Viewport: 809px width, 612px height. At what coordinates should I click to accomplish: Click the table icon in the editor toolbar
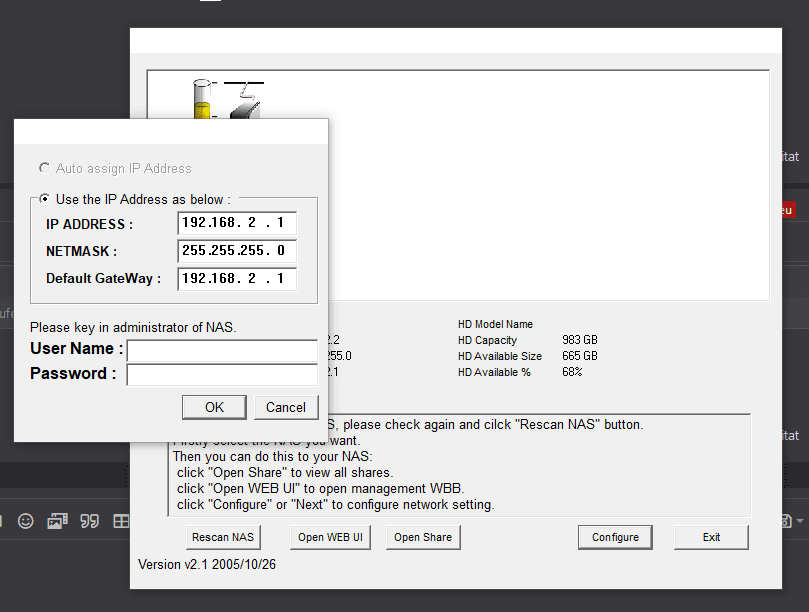point(121,521)
